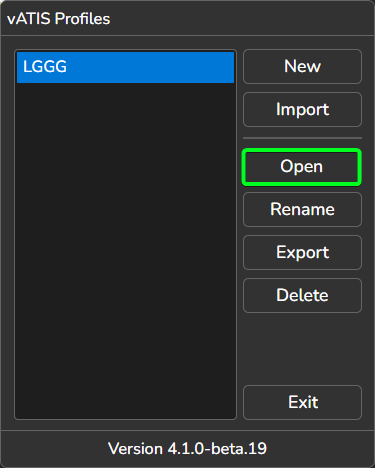This screenshot has width=375, height=468.
Task: Create a new profile with New button
Action: click(302, 66)
